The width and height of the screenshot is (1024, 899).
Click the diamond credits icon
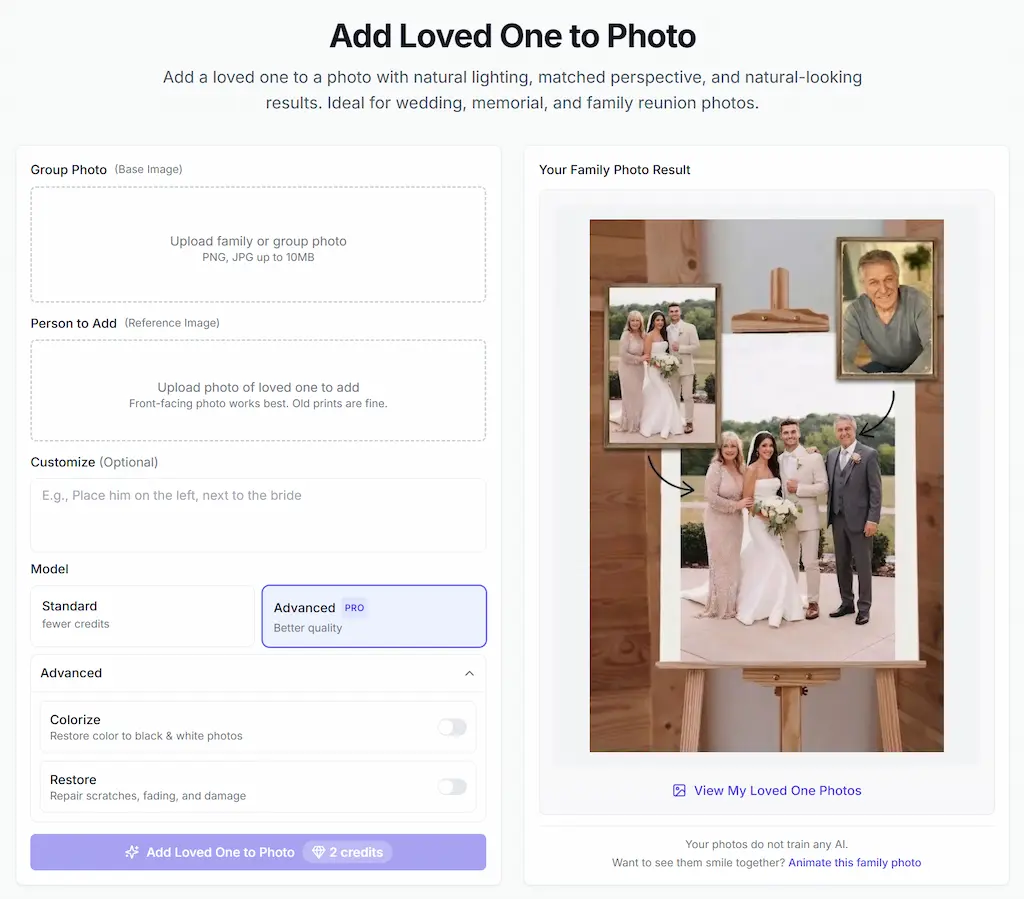coord(319,852)
